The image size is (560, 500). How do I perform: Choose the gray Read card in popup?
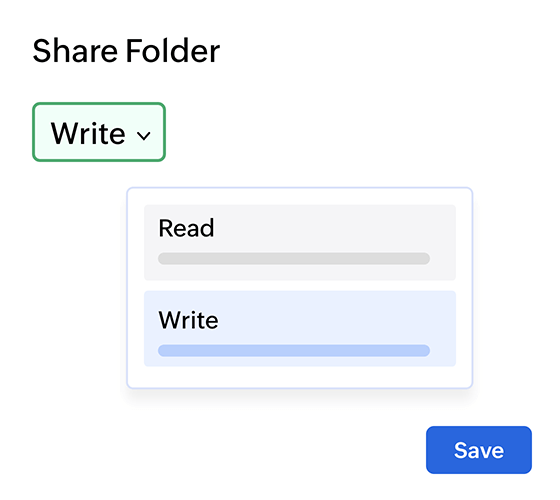[x=300, y=242]
